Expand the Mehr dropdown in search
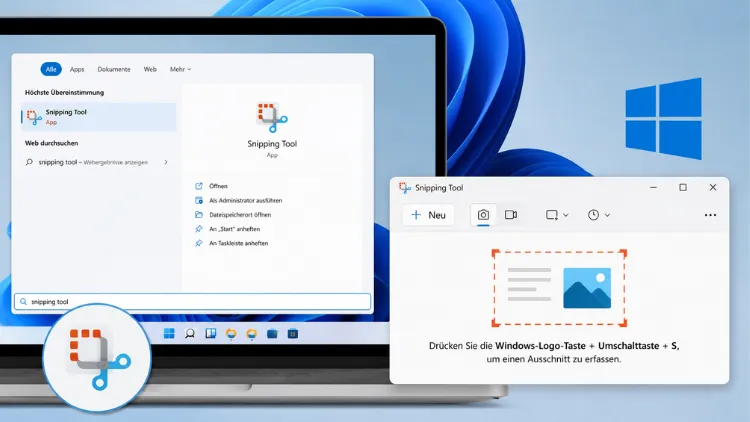This screenshot has height=422, width=750. pyautogui.click(x=180, y=69)
